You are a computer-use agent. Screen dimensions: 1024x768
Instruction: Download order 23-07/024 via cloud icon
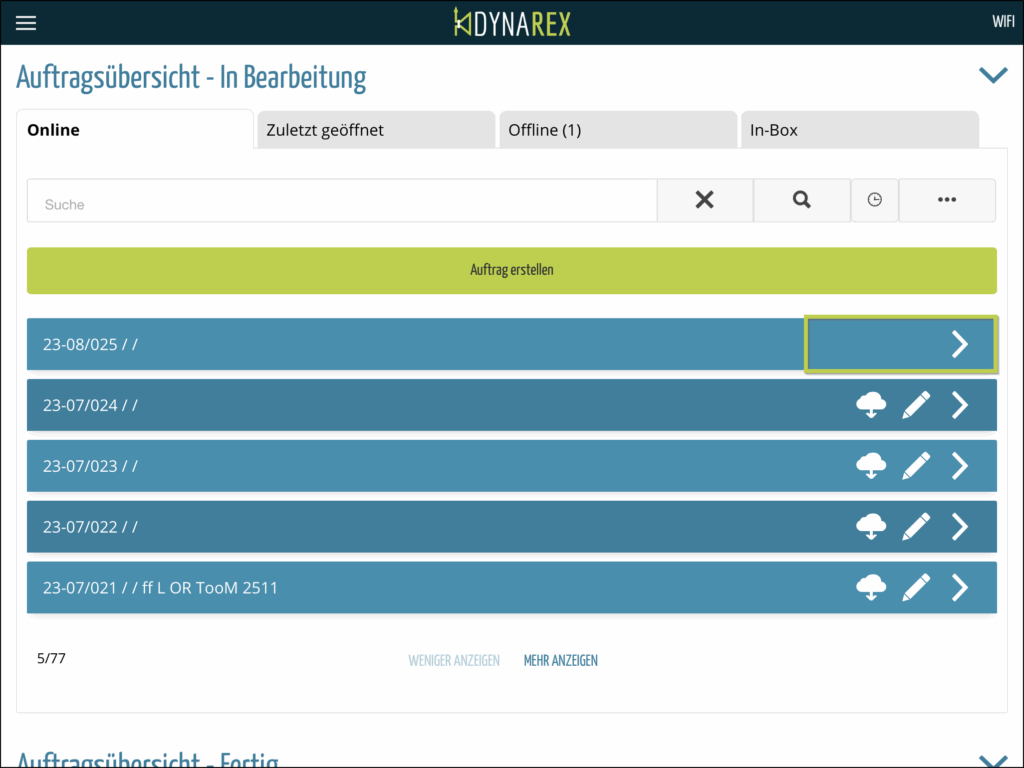pyautogui.click(x=871, y=405)
